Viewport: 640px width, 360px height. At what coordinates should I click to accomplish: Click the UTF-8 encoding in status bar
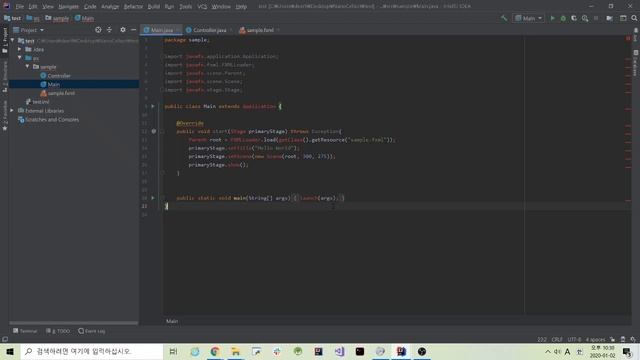coord(574,339)
